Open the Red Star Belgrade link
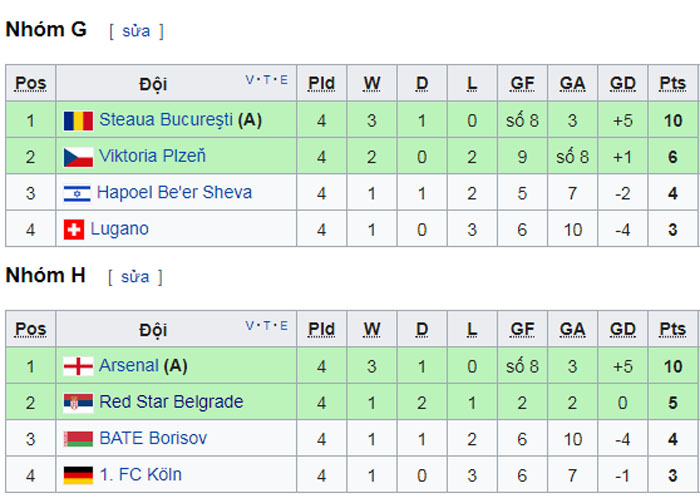Image resolution: width=700 pixels, height=498 pixels. pos(171,402)
